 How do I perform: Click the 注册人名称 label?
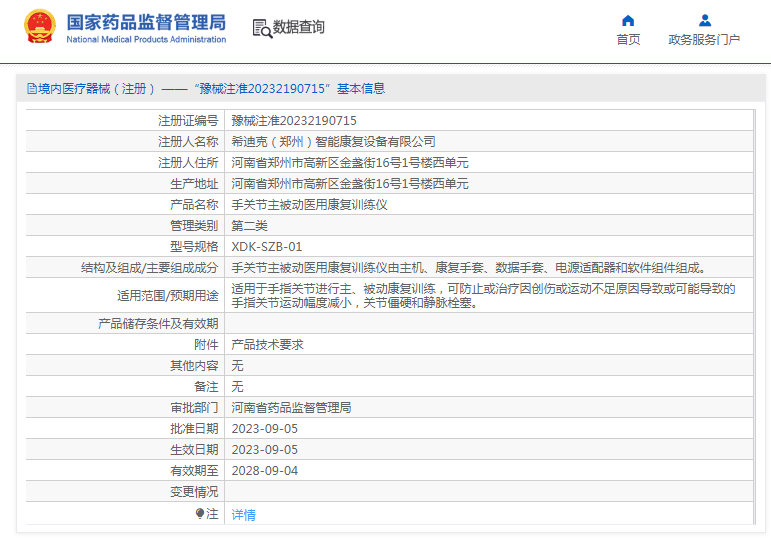click(188, 142)
